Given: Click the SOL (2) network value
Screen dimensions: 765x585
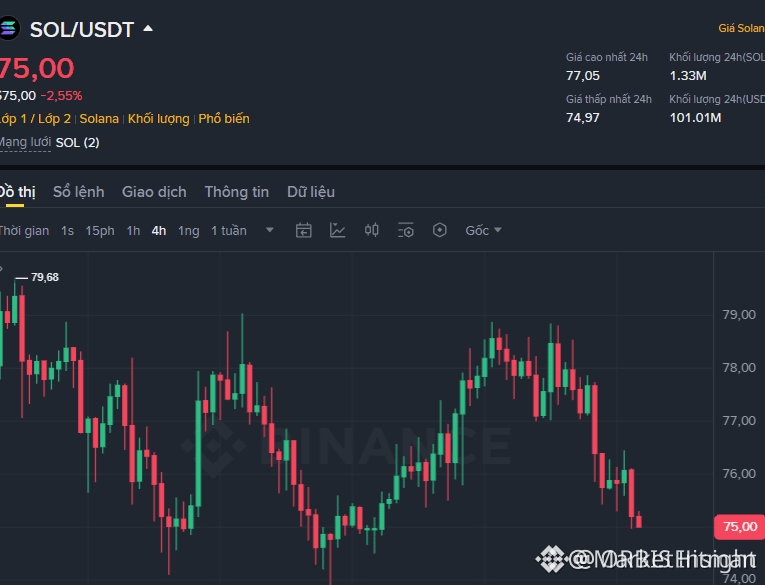Looking at the screenshot, I should click(78, 142).
